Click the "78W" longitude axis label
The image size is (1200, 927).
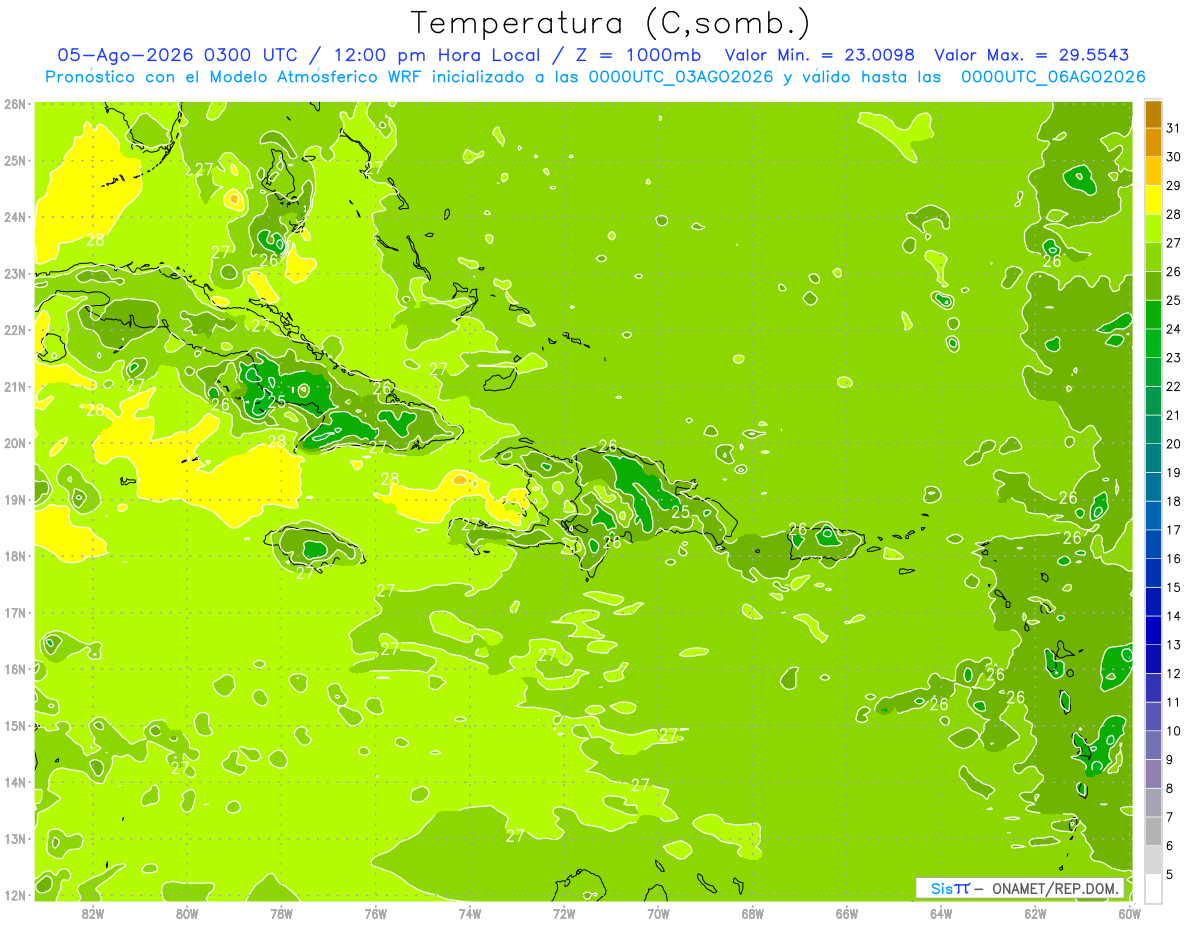click(x=281, y=913)
